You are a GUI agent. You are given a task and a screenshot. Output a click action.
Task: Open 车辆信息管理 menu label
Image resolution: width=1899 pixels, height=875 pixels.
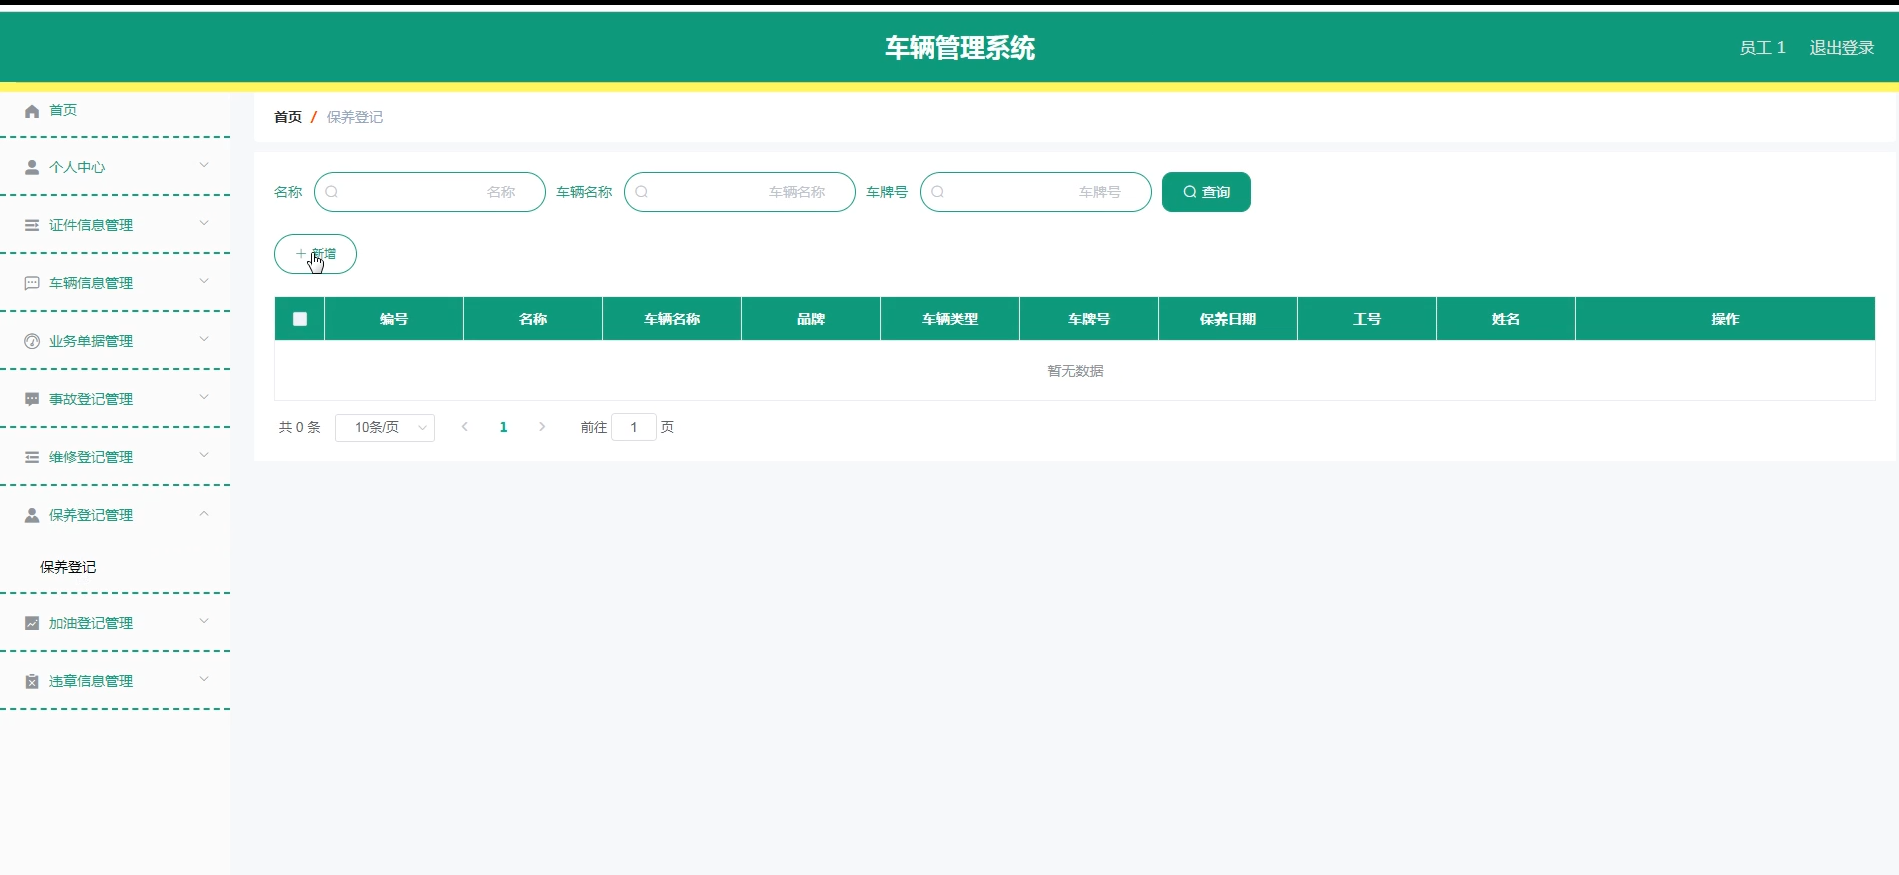click(91, 283)
